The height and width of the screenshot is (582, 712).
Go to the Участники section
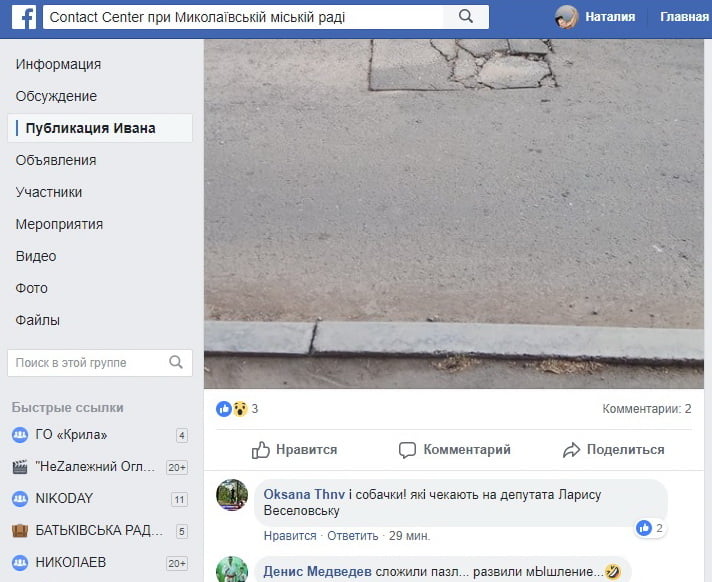[49, 192]
